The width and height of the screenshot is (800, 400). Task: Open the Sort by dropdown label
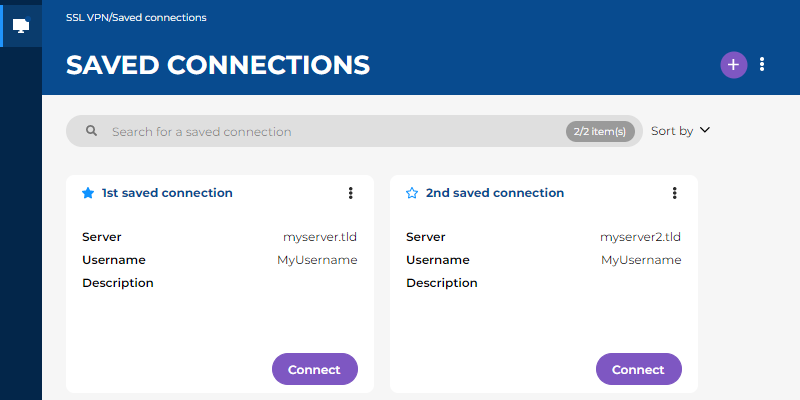point(671,131)
